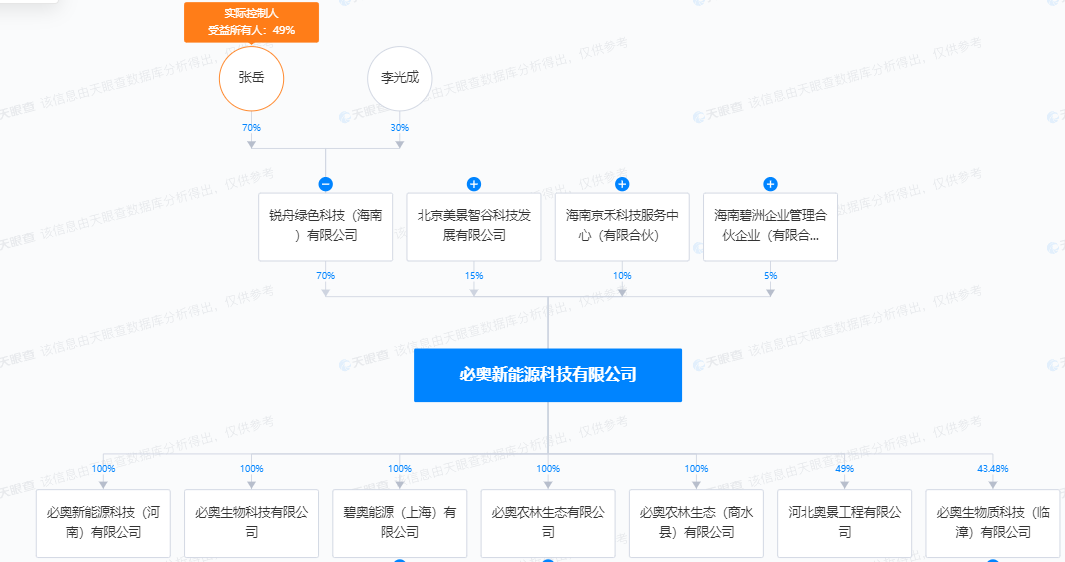
Task: Click the 43.48% shareholding label
Action: pyautogui.click(x=992, y=468)
